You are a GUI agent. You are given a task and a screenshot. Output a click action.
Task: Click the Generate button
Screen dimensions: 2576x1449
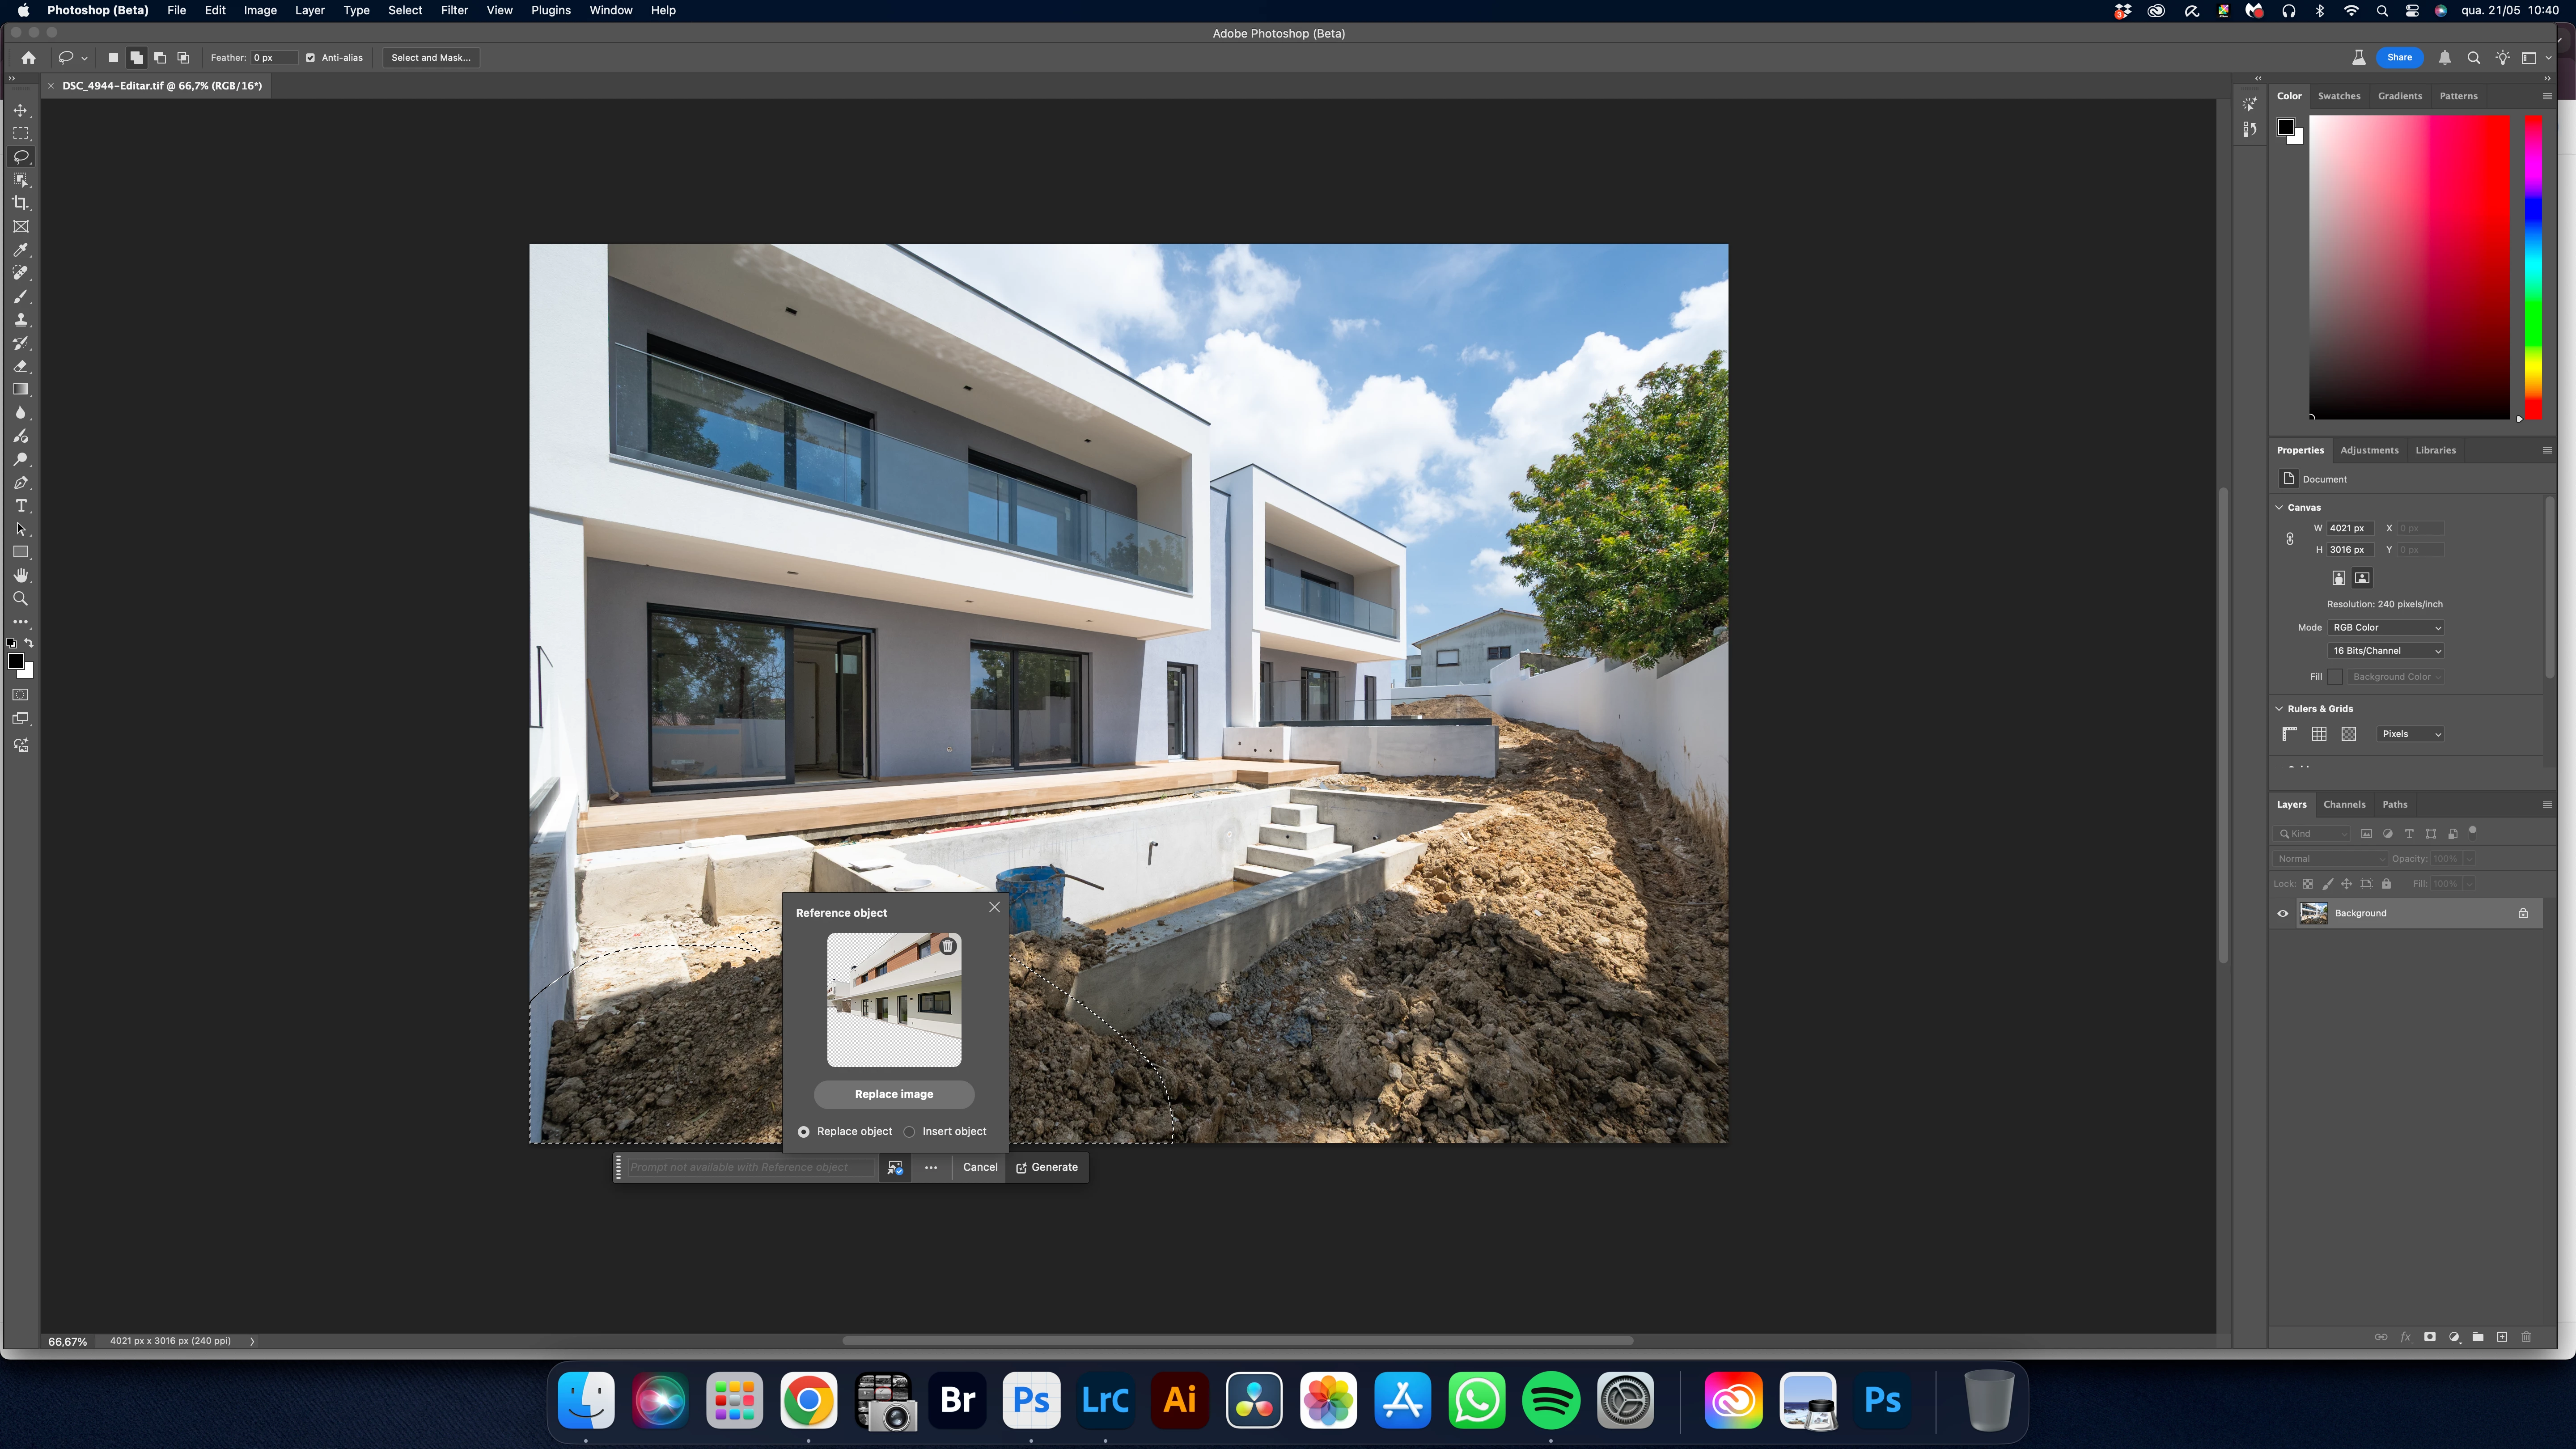[1046, 1167]
